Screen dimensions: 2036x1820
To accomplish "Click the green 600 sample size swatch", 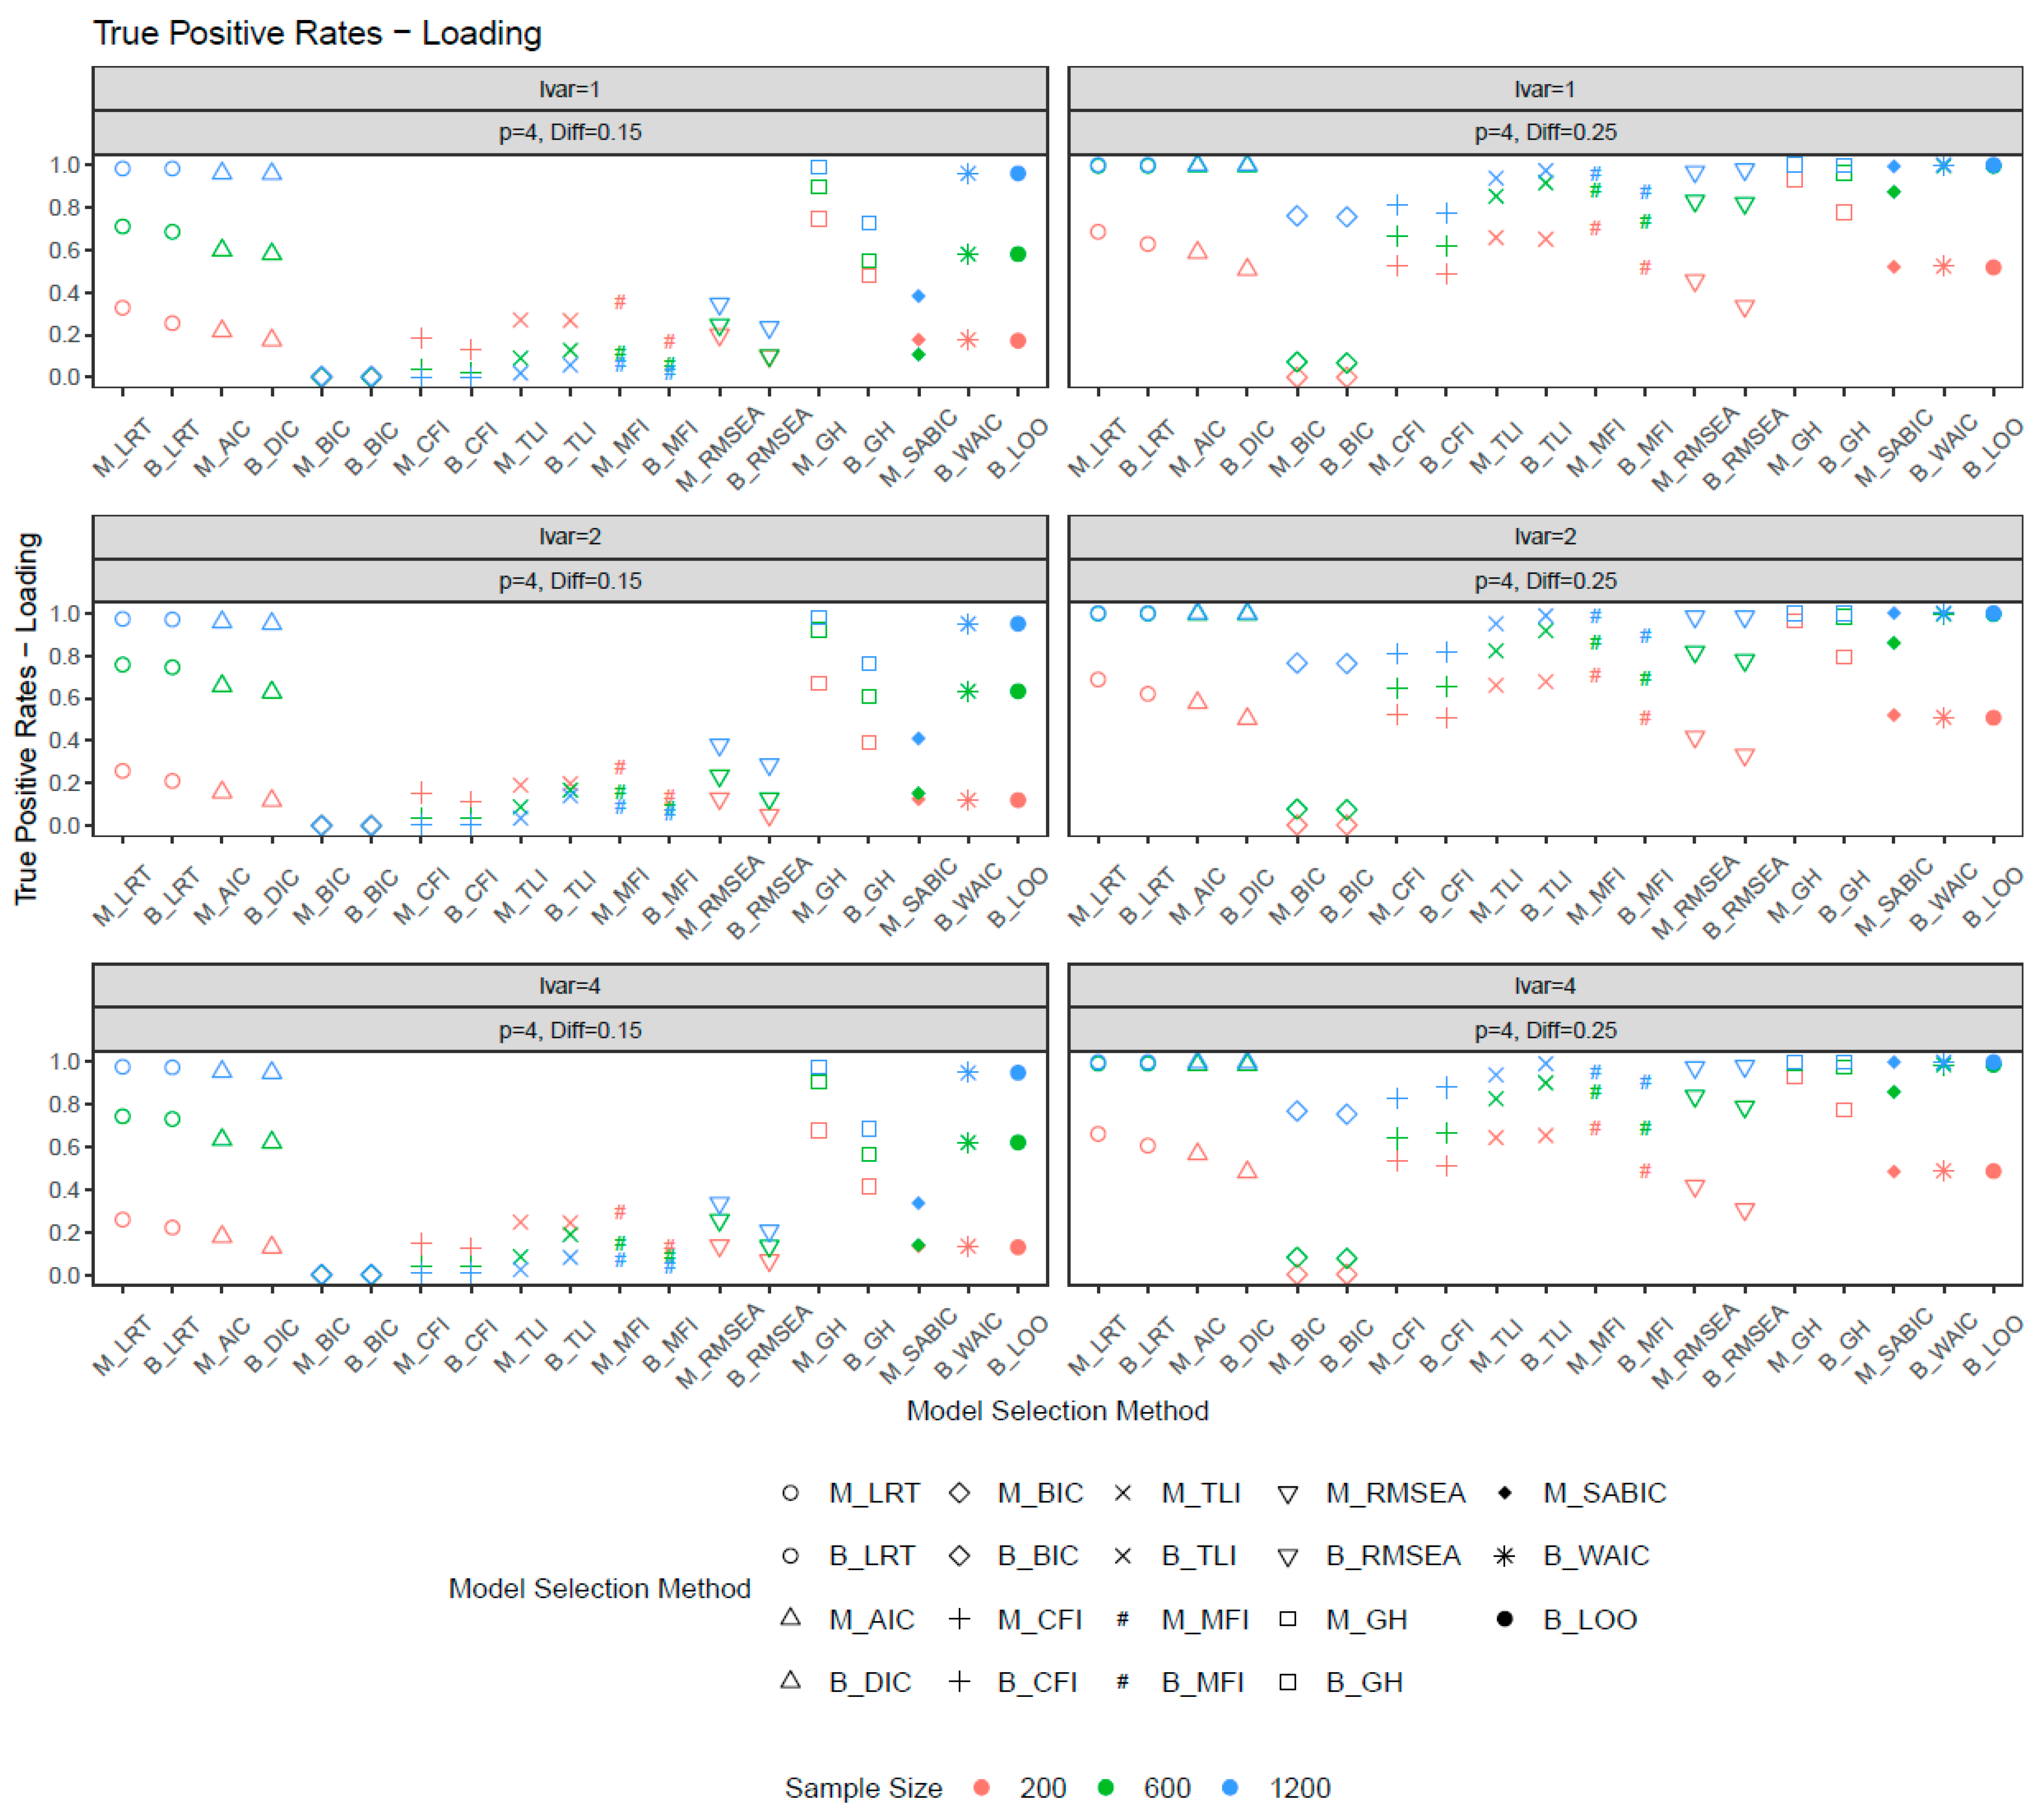I will click(1105, 1787).
